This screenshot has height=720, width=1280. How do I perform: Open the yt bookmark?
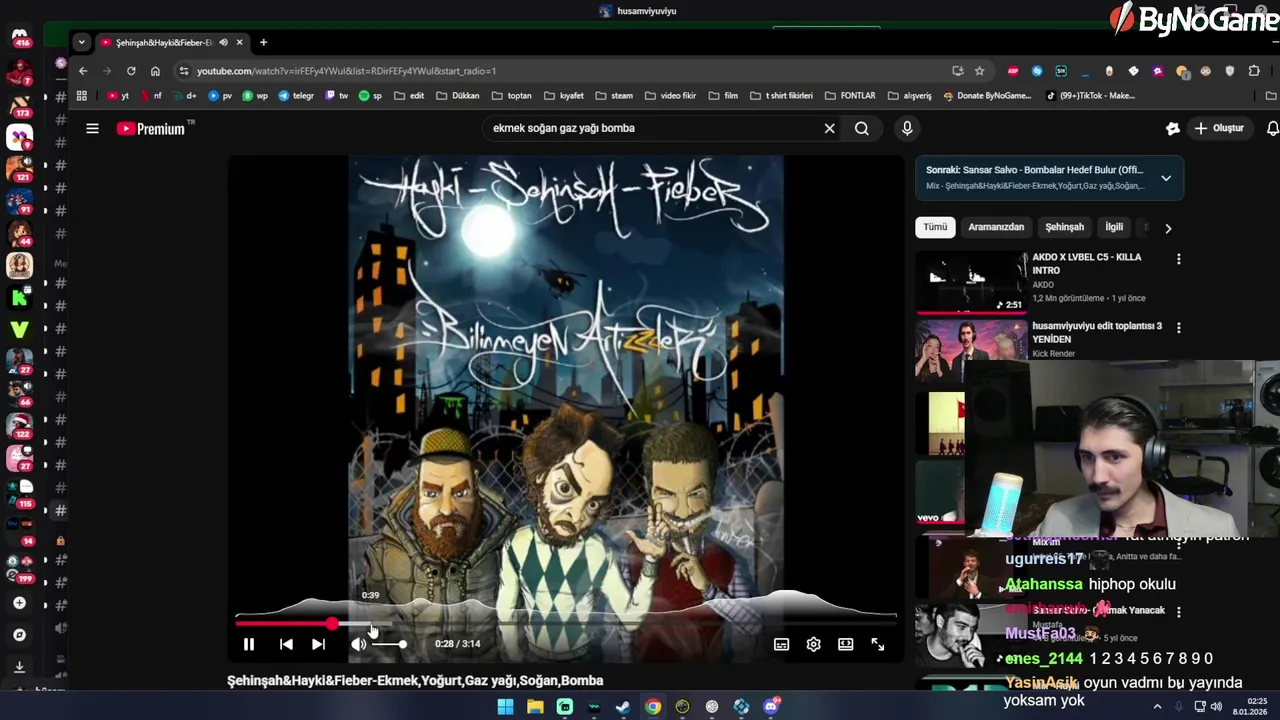coord(118,96)
